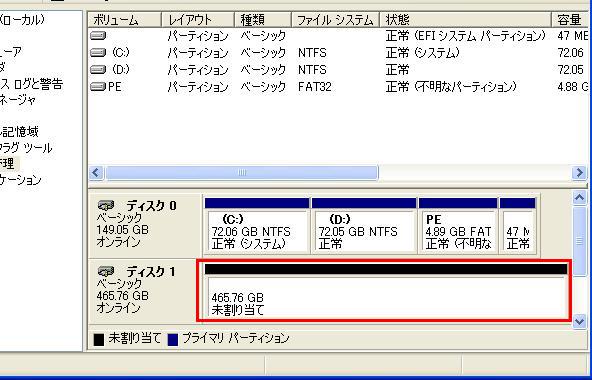The image size is (592, 380).
Task: Click the disk pane scroll down arrow
Action: 579,321
